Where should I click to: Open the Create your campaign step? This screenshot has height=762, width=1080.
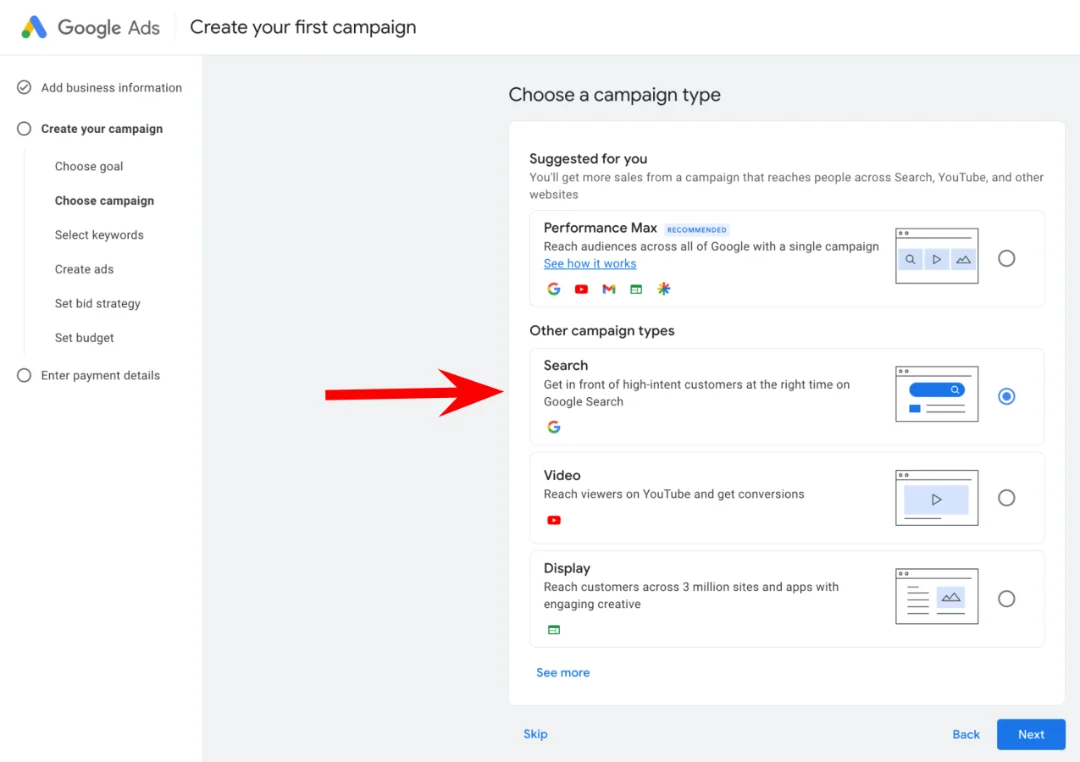(x=102, y=129)
